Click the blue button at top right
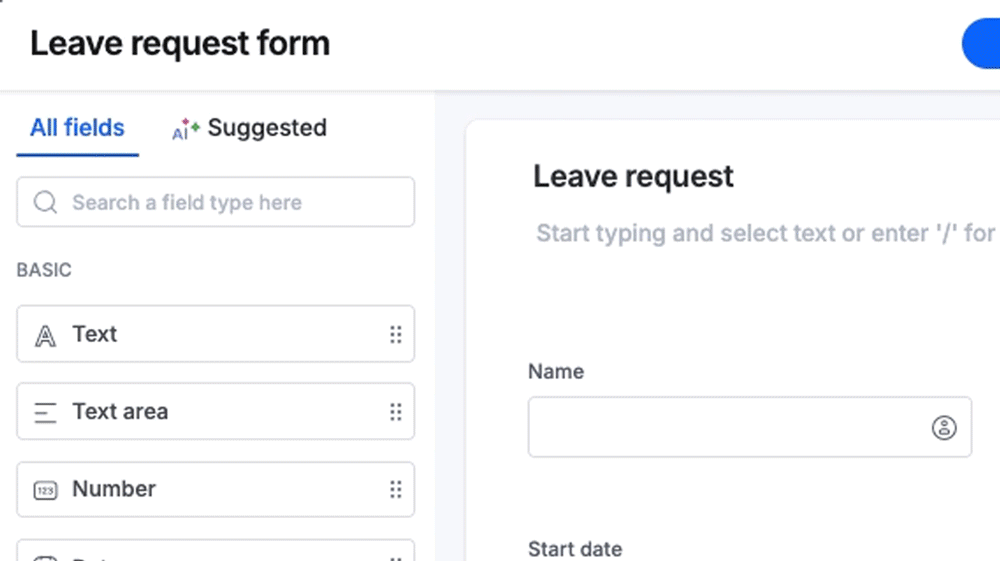The height and width of the screenshot is (561, 1000). tap(982, 43)
